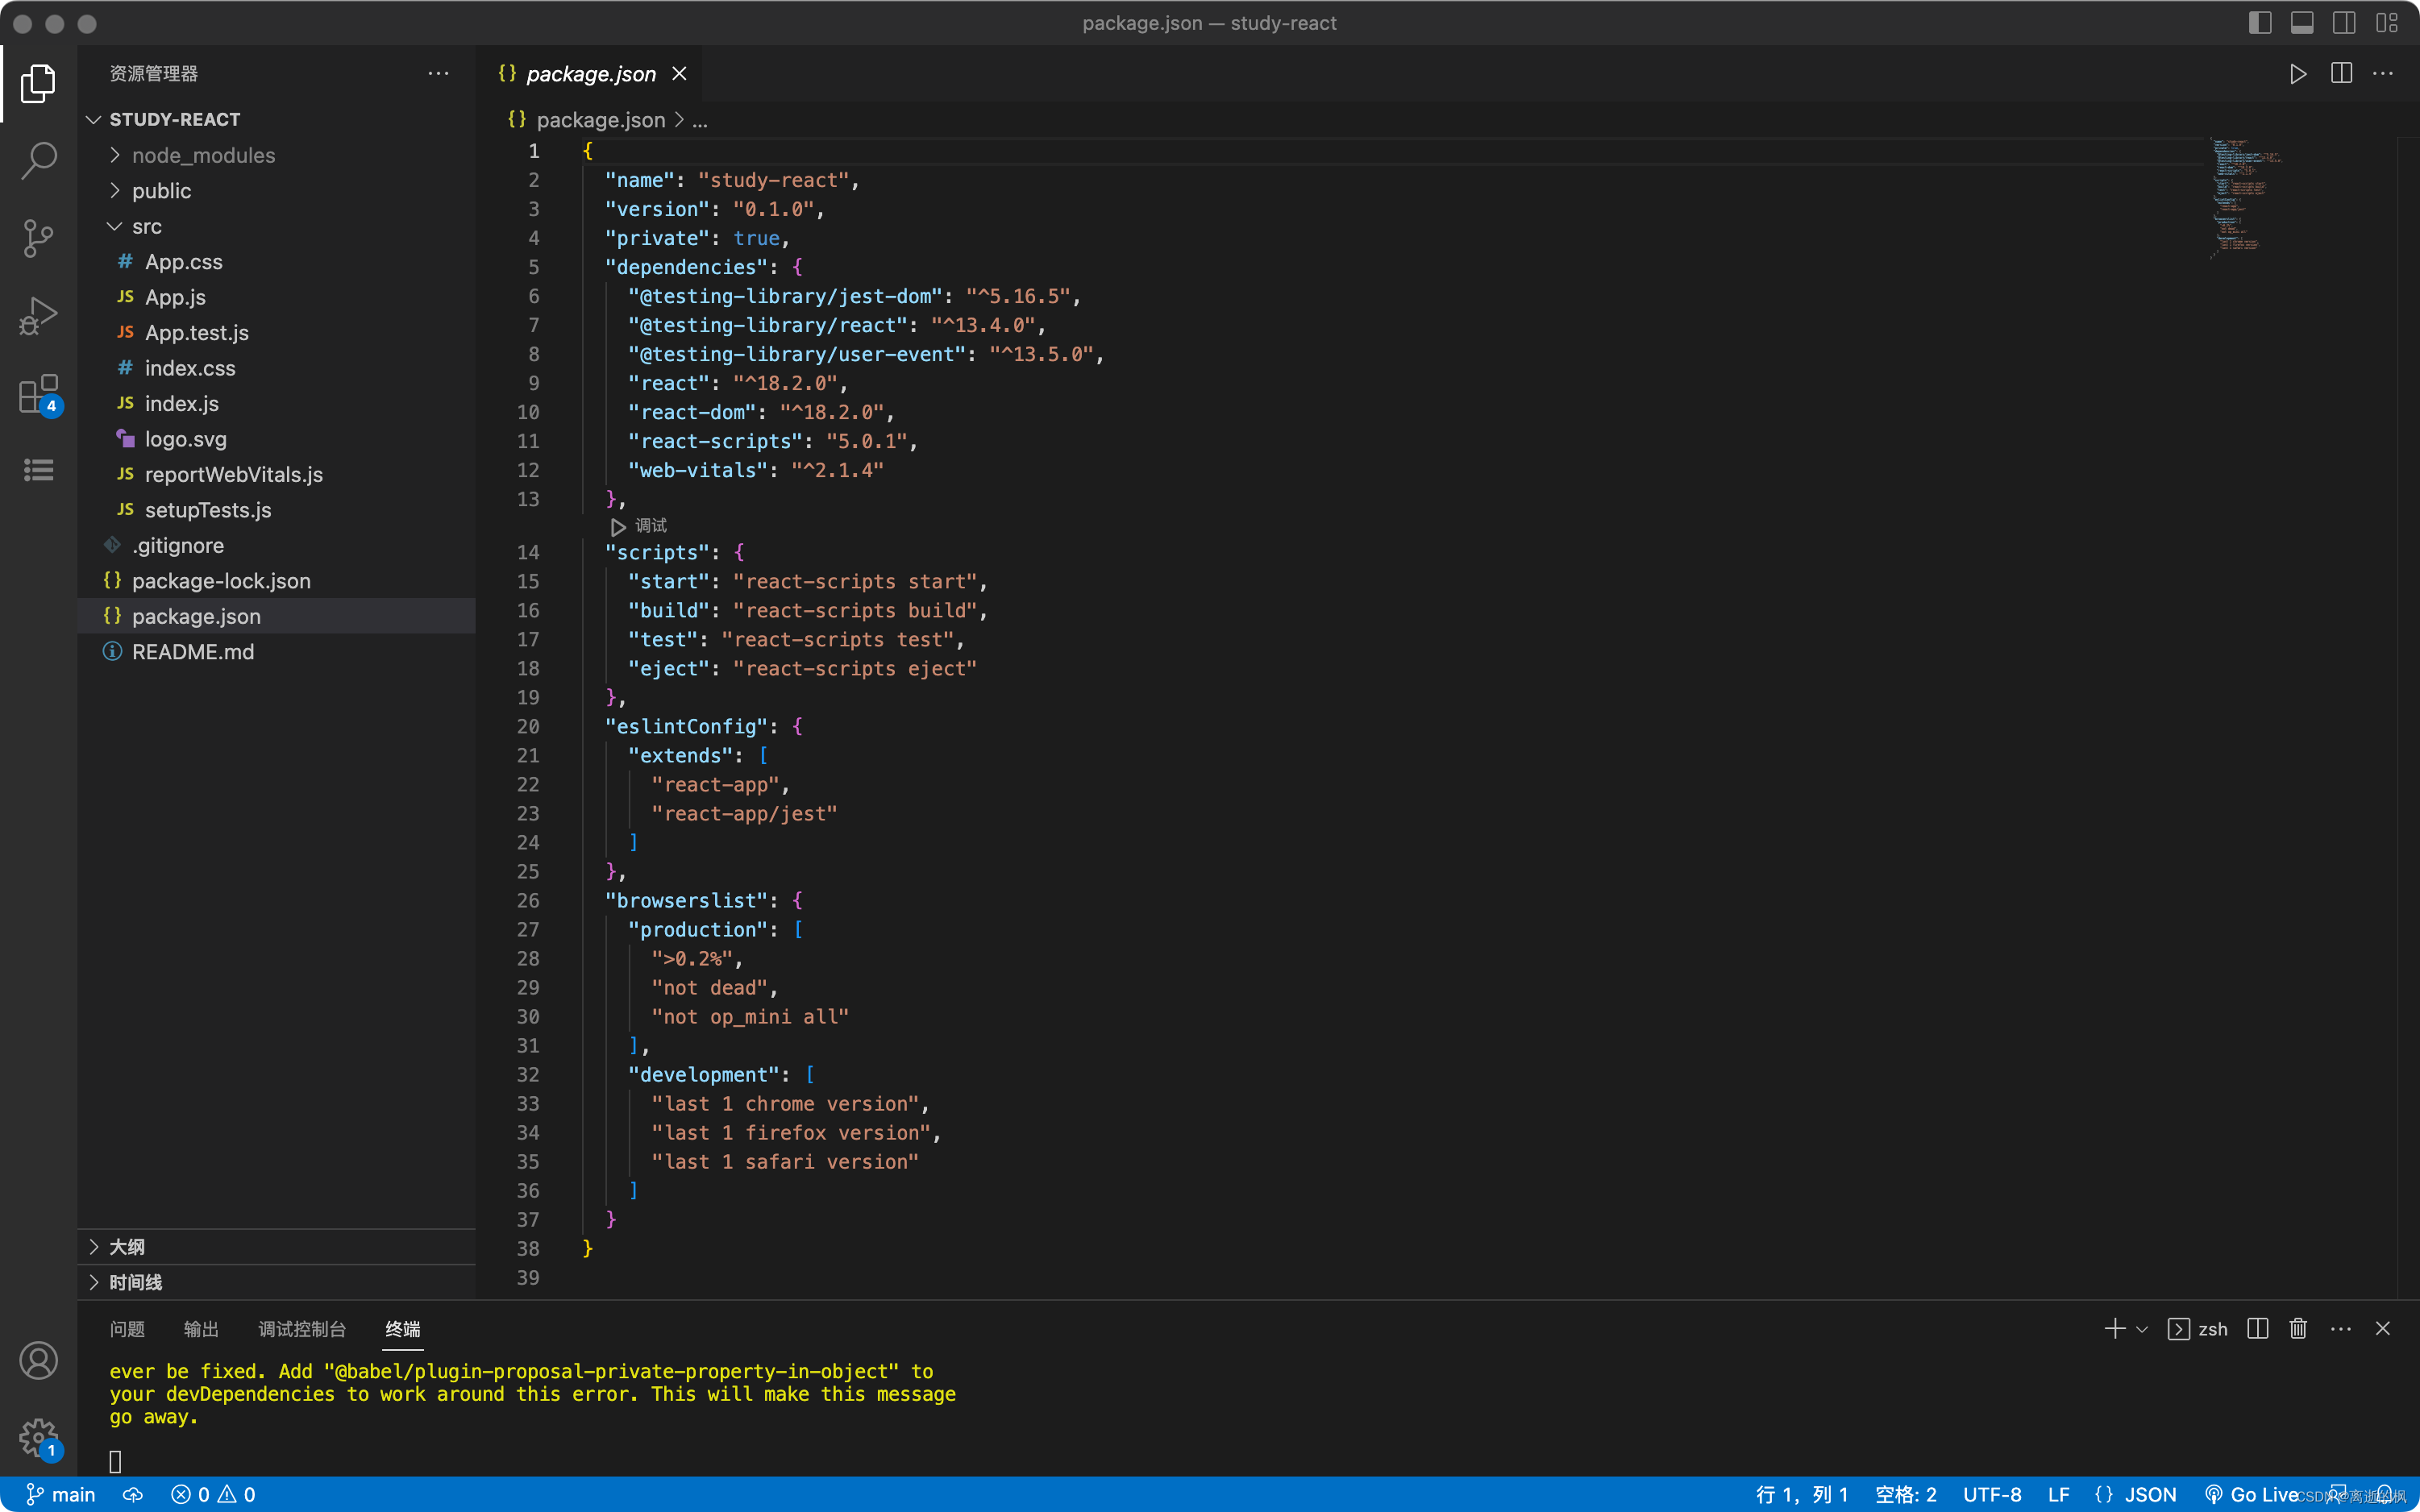The width and height of the screenshot is (2420, 1512).
Task: Toggle bottom panel visibility in title bar
Action: 2302,23
